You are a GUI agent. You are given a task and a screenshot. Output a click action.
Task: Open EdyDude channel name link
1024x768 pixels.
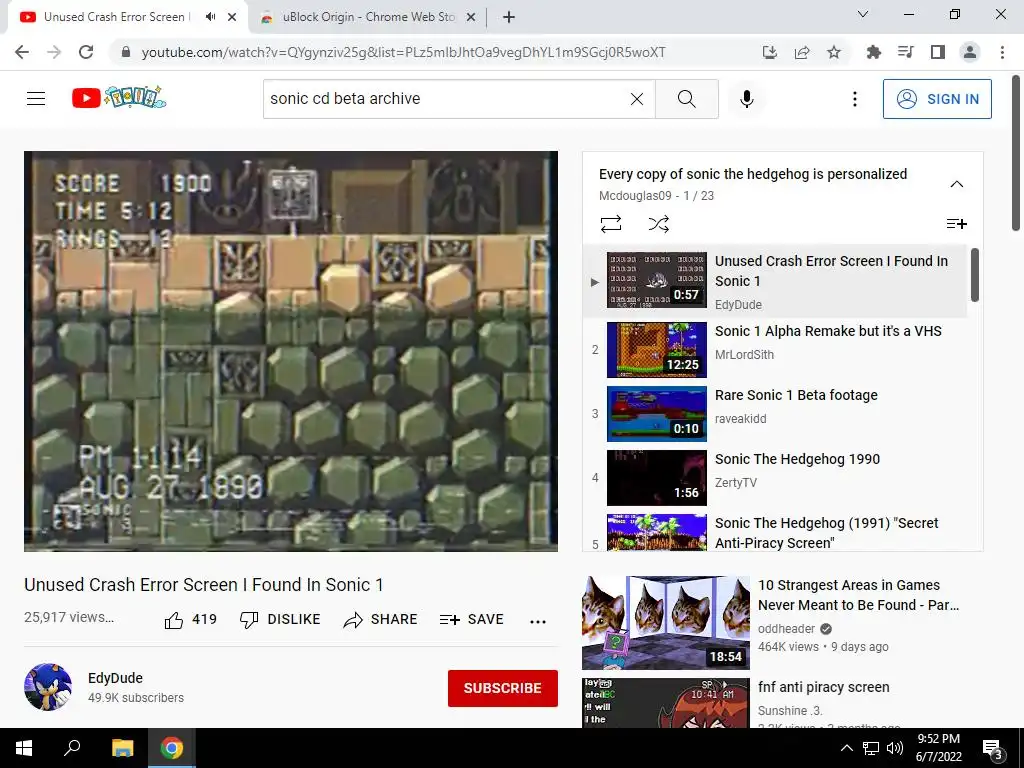click(115, 678)
